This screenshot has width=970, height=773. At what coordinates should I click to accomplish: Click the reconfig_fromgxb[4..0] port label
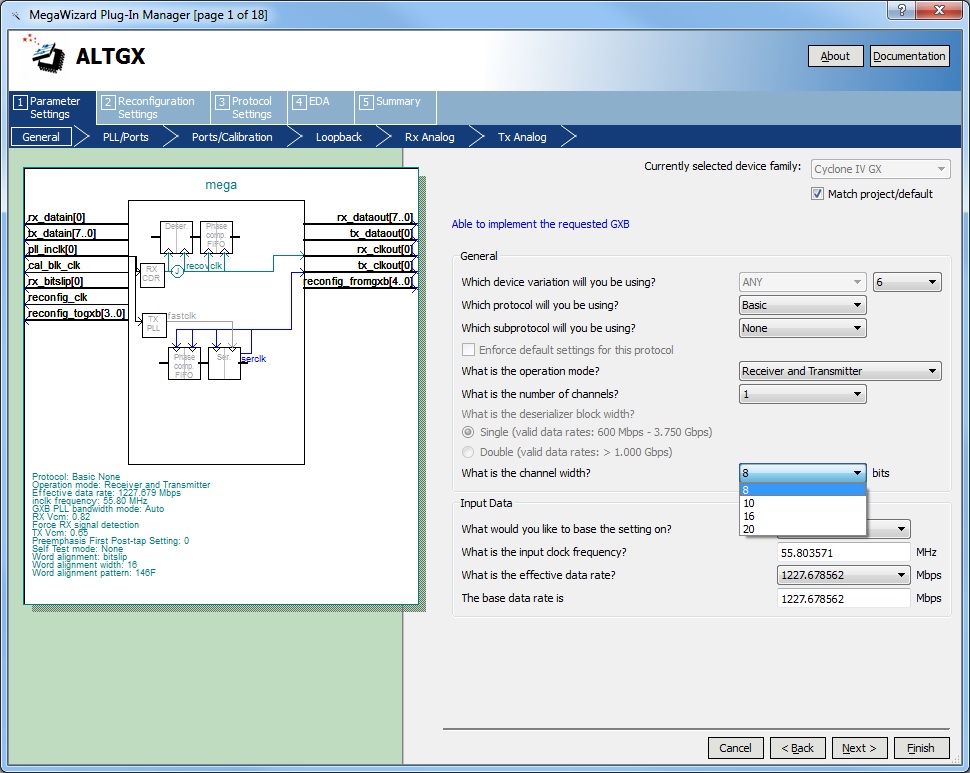[x=359, y=281]
